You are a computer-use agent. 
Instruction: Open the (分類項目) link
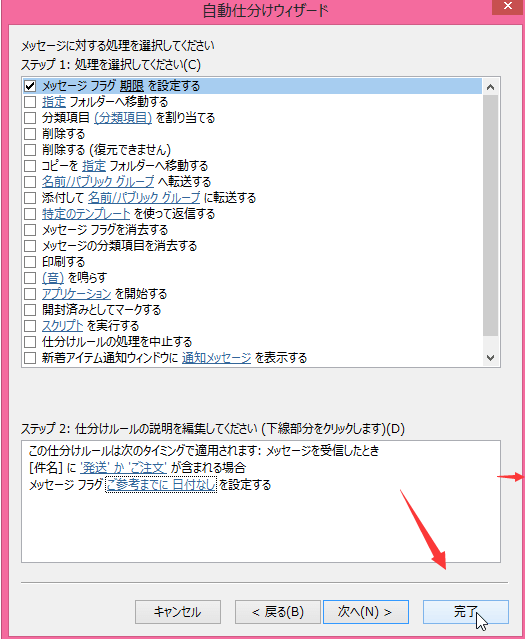[123, 118]
